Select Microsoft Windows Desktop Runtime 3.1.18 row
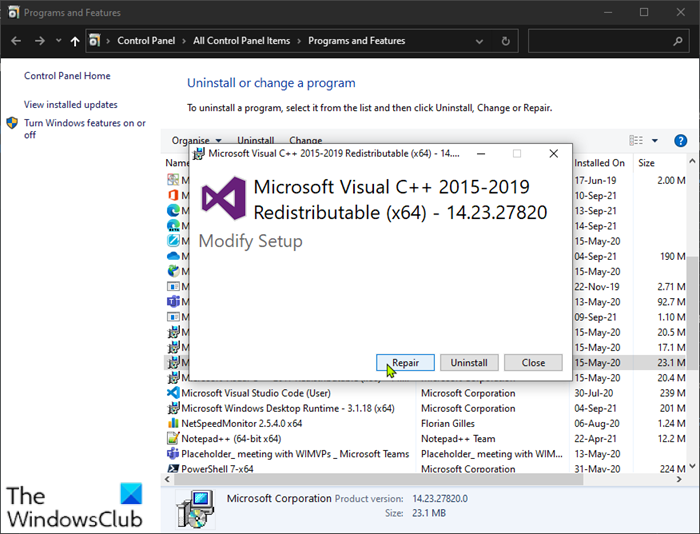This screenshot has width=700, height=534. point(425,408)
